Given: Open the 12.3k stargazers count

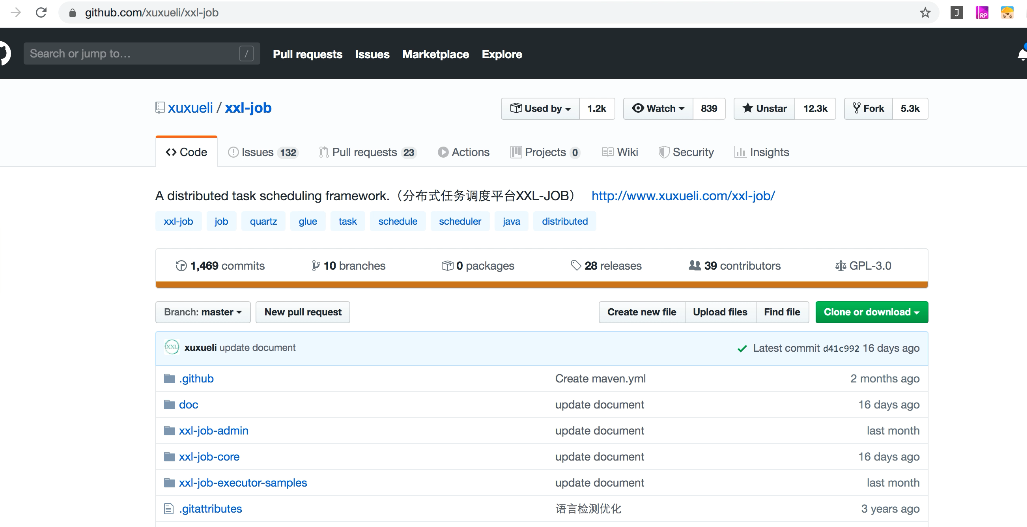Looking at the screenshot, I should tap(815, 109).
